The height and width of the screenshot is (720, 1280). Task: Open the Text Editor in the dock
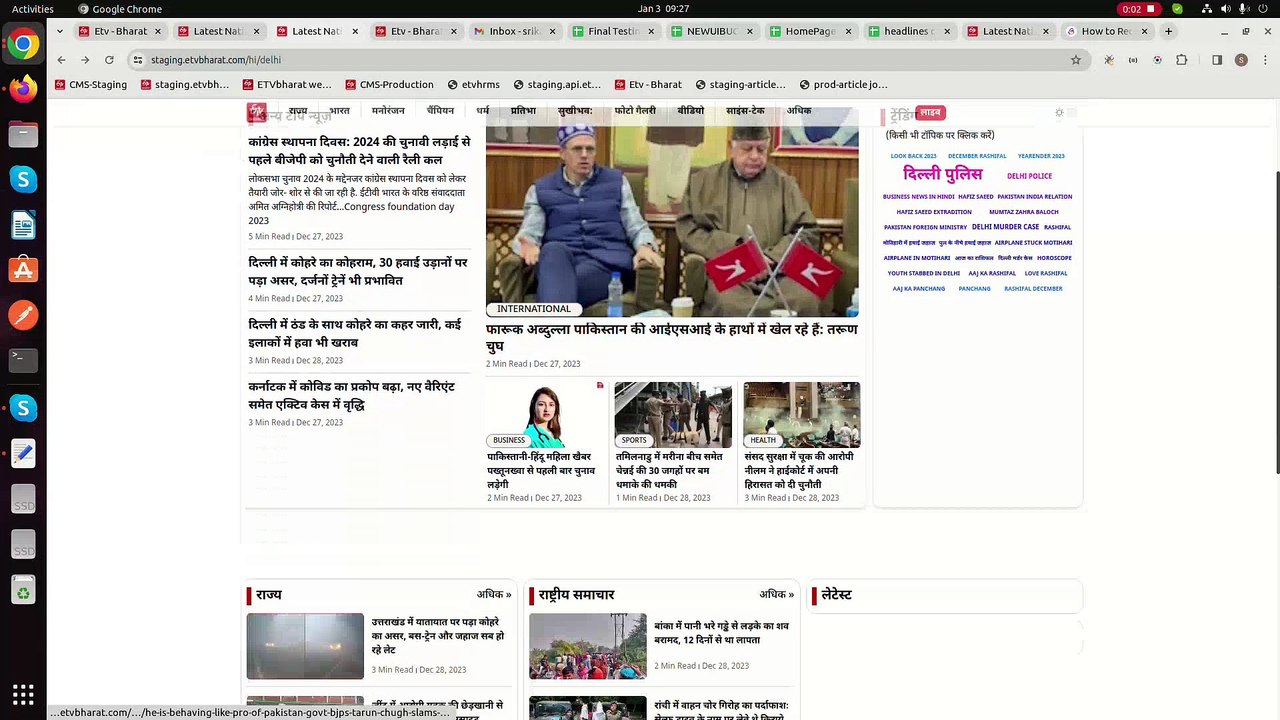(x=23, y=453)
